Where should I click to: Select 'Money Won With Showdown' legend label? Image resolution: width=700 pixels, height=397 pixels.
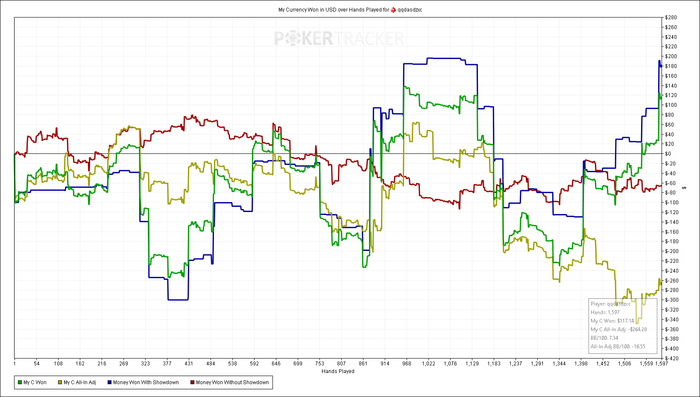tap(146, 382)
